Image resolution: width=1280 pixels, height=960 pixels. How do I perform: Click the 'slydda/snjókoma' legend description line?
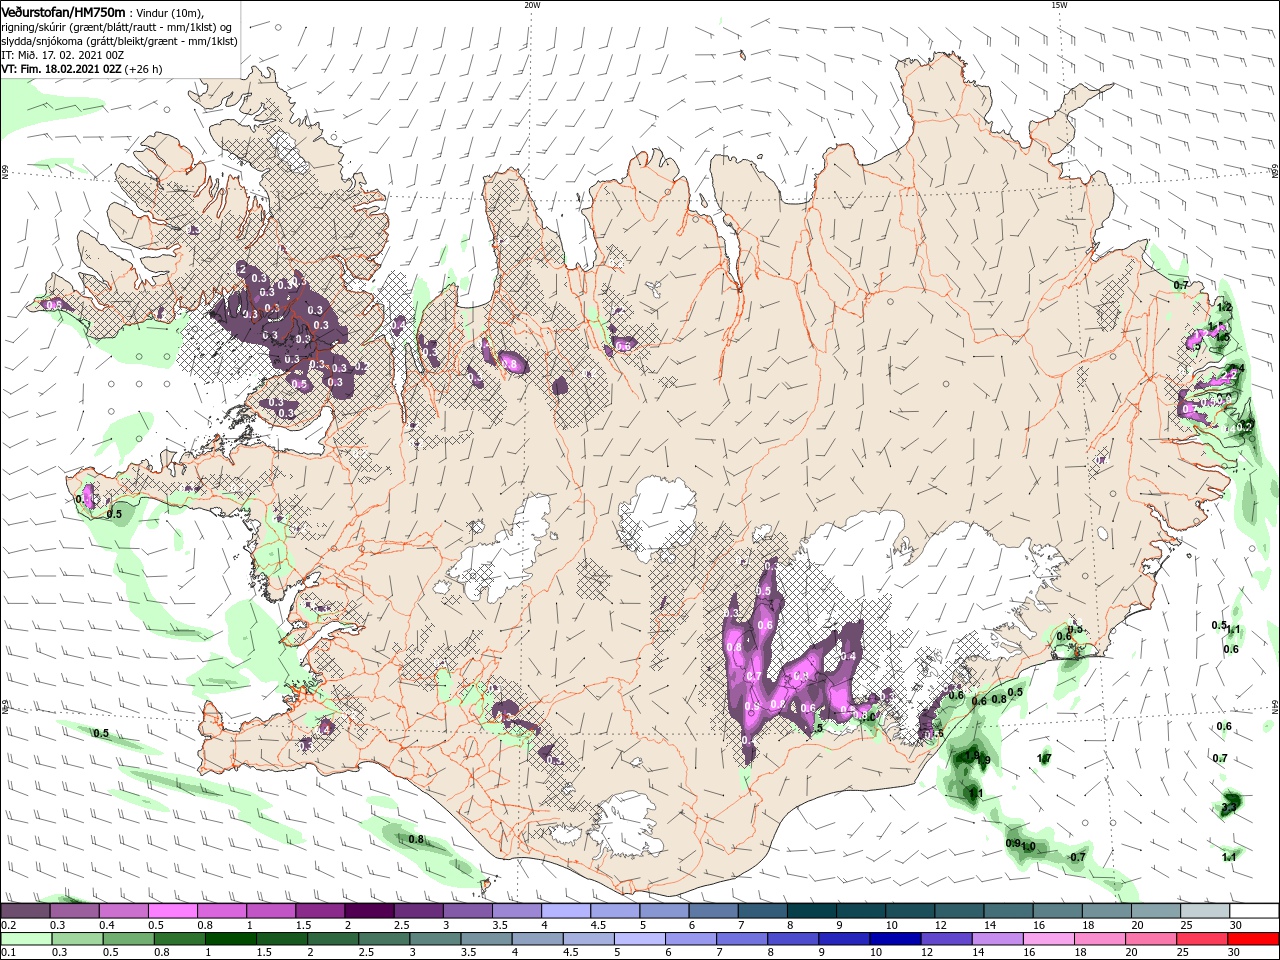(119, 41)
